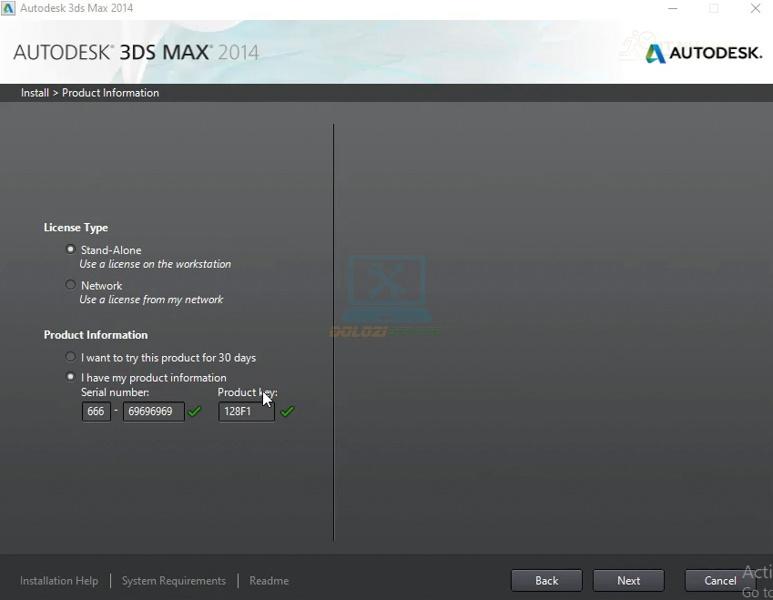Choose the 30 days trial option
This screenshot has width=773, height=600.
[70, 357]
